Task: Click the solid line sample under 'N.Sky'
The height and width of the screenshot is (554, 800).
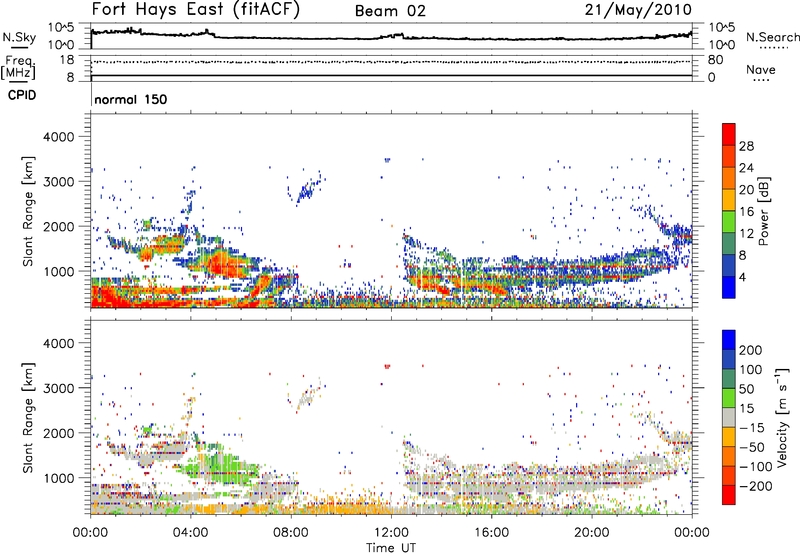Action: (19, 47)
